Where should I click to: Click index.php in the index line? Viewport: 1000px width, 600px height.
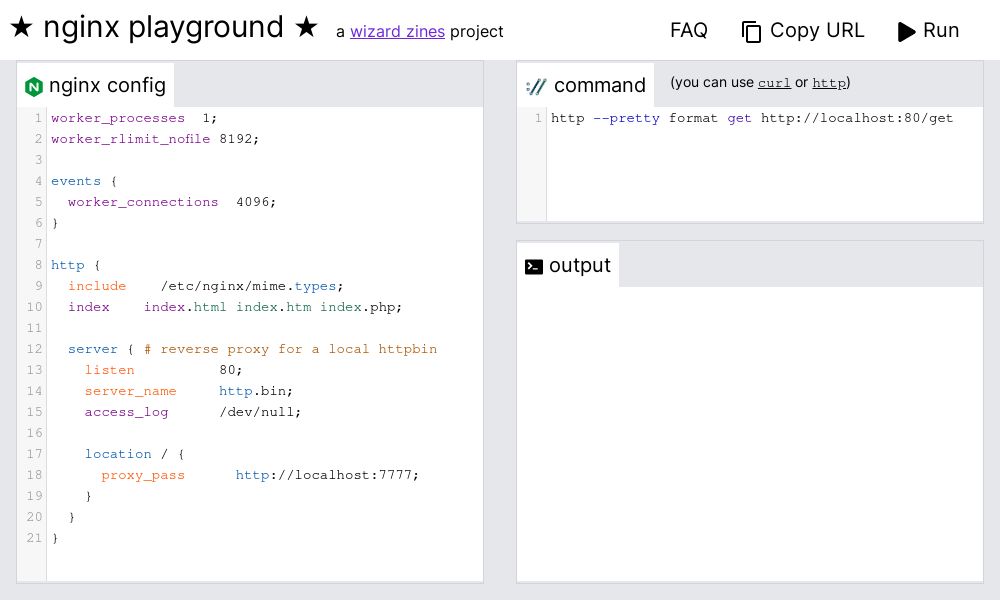[x=357, y=307]
